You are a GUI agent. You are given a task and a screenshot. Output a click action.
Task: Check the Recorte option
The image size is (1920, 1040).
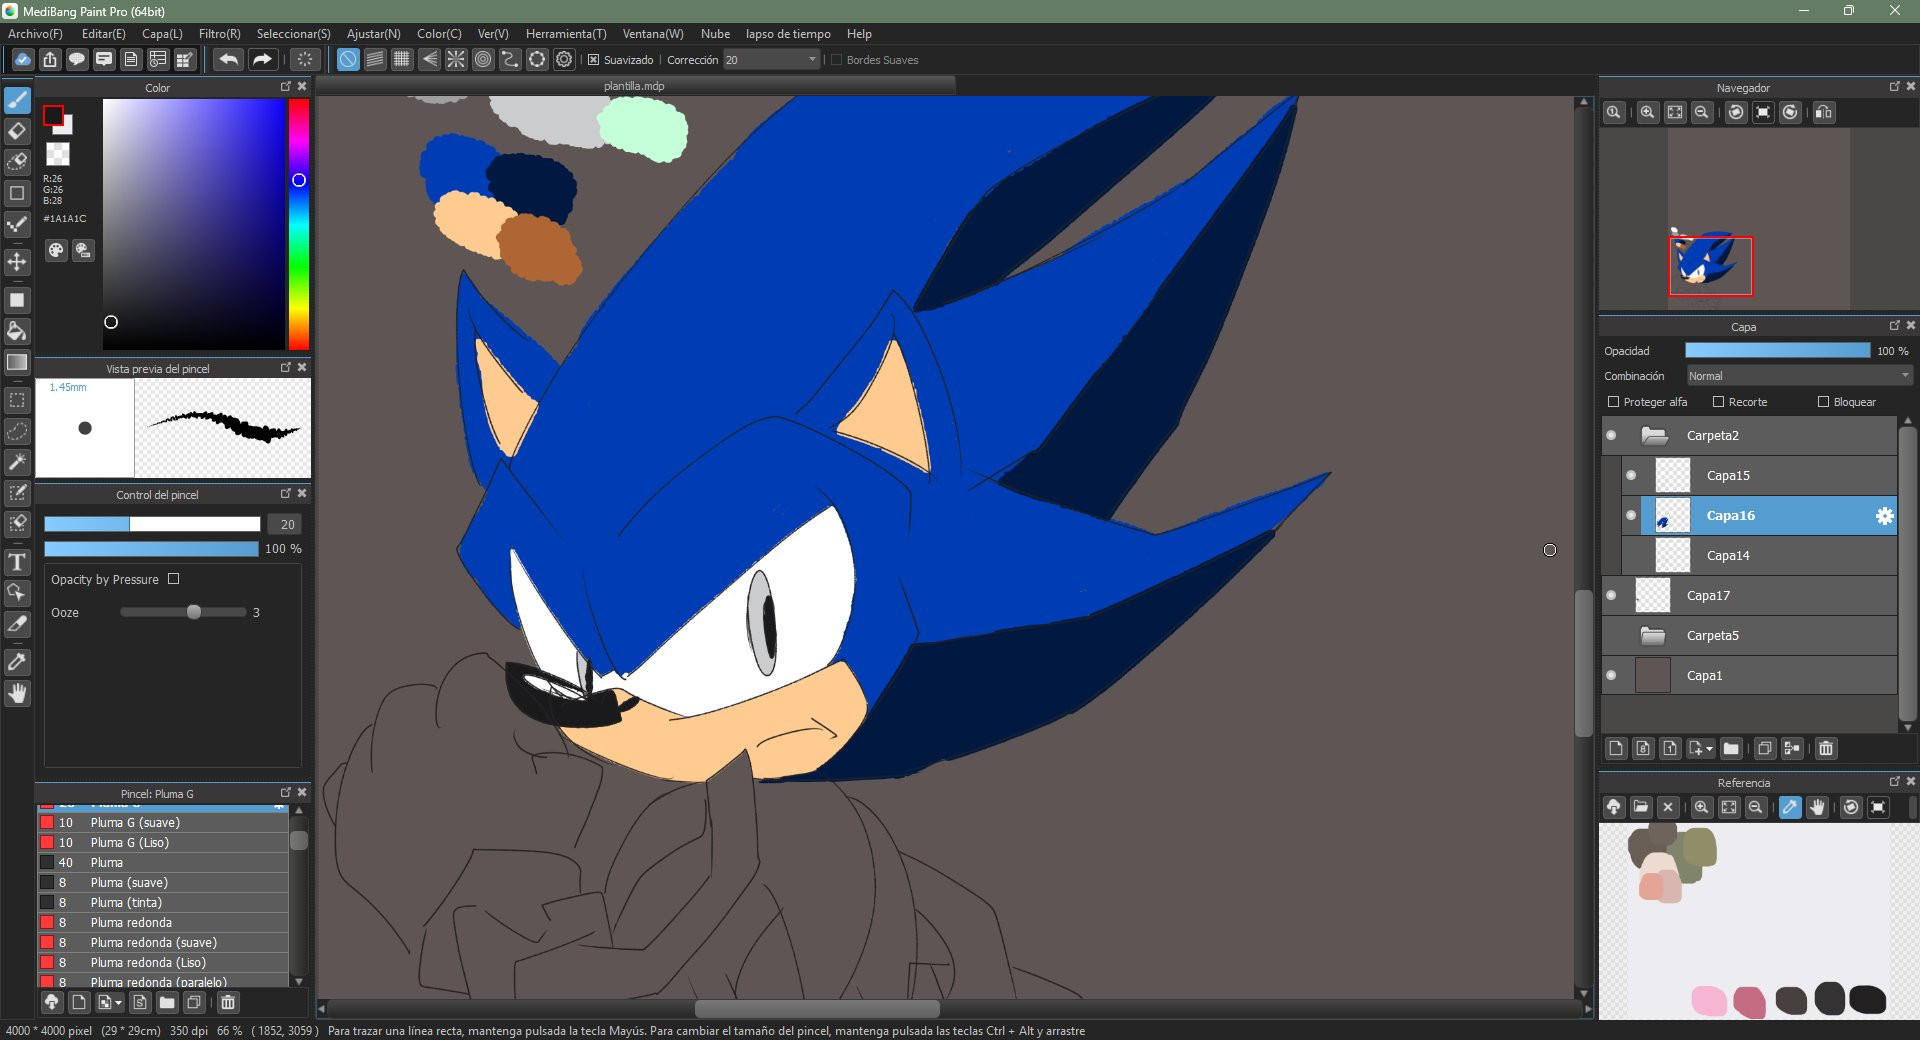pyautogui.click(x=1718, y=402)
